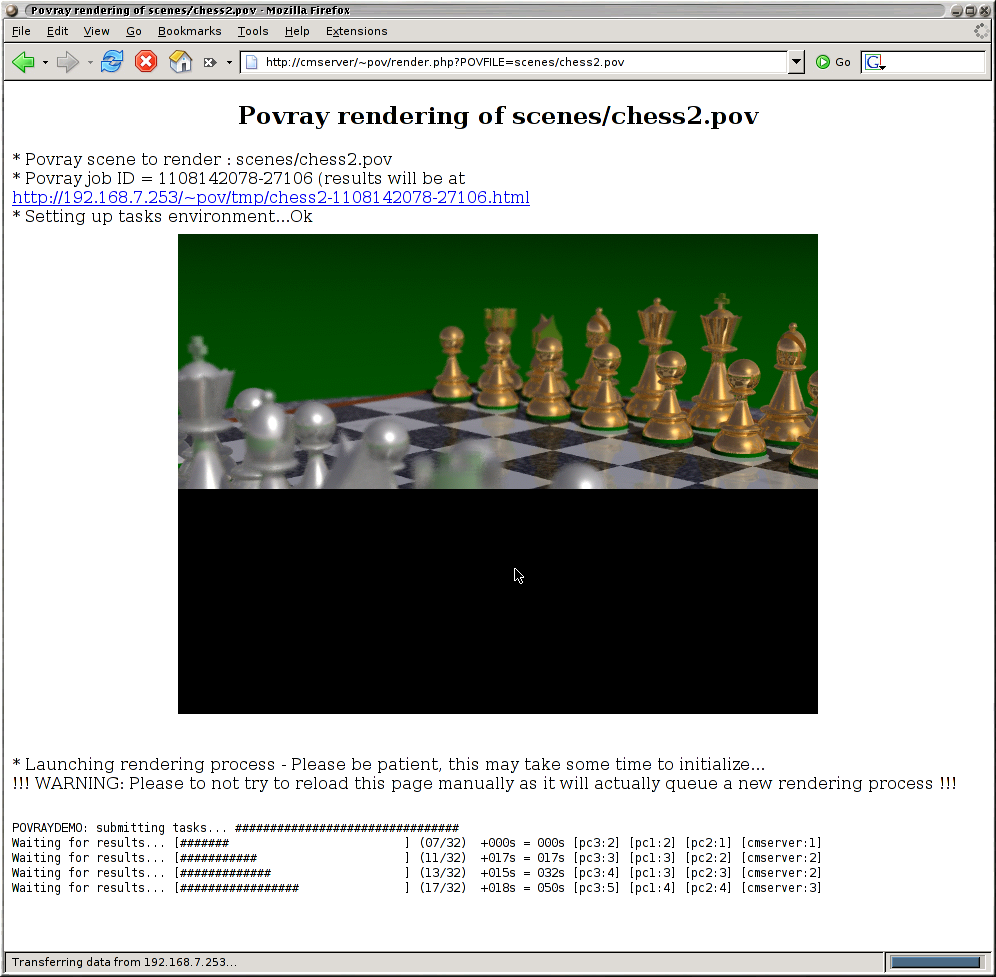Minimize the Firefox window
Screen dimensions: 996x977
(957, 10)
